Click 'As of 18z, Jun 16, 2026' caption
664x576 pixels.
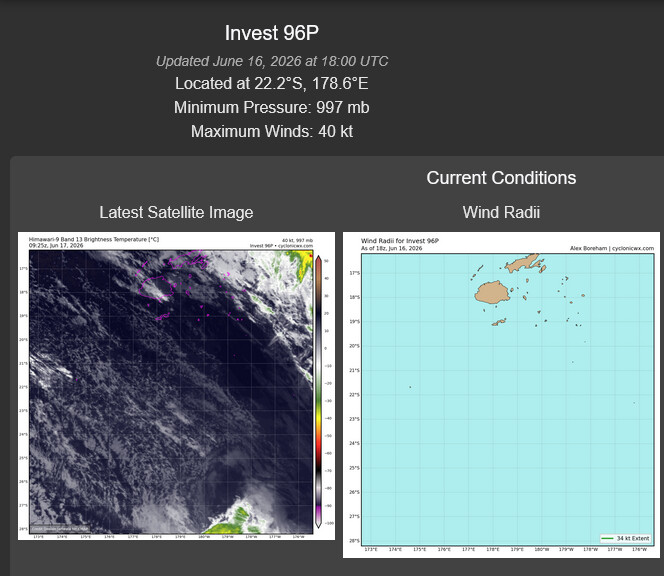pos(391,248)
